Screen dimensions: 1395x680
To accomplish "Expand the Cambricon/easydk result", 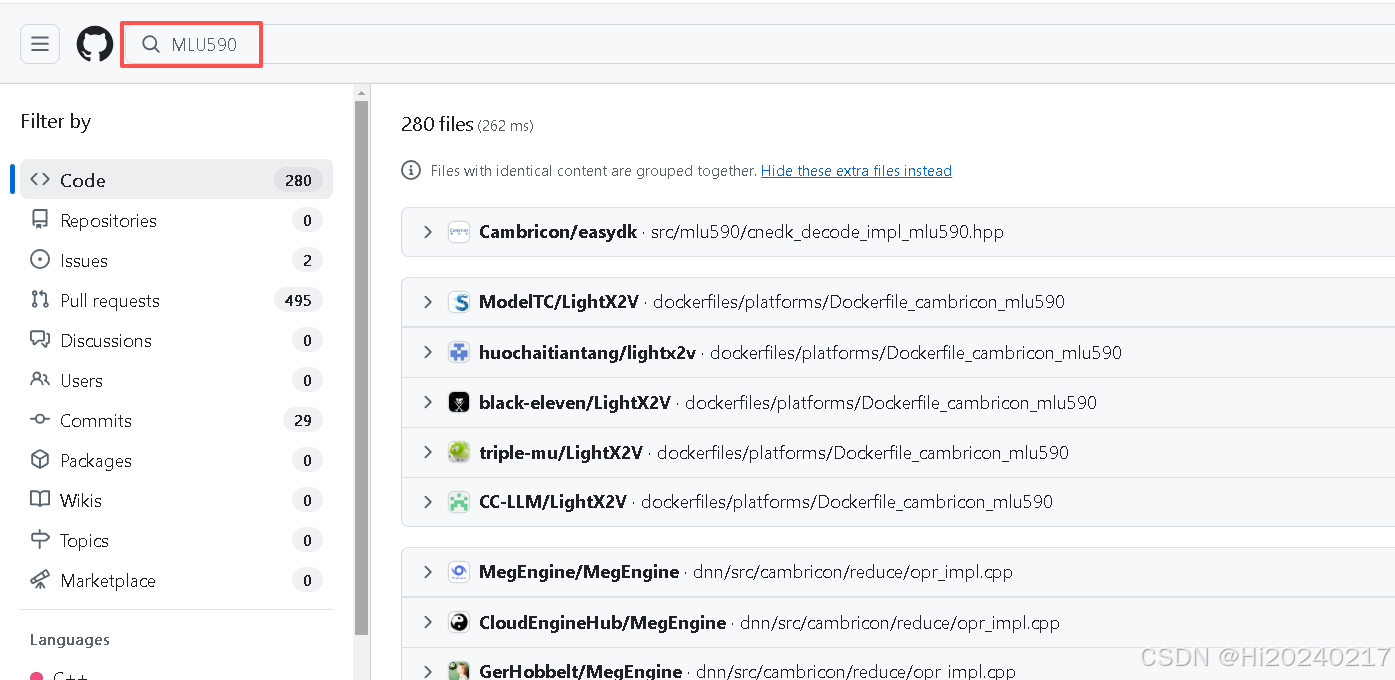I will pos(427,232).
